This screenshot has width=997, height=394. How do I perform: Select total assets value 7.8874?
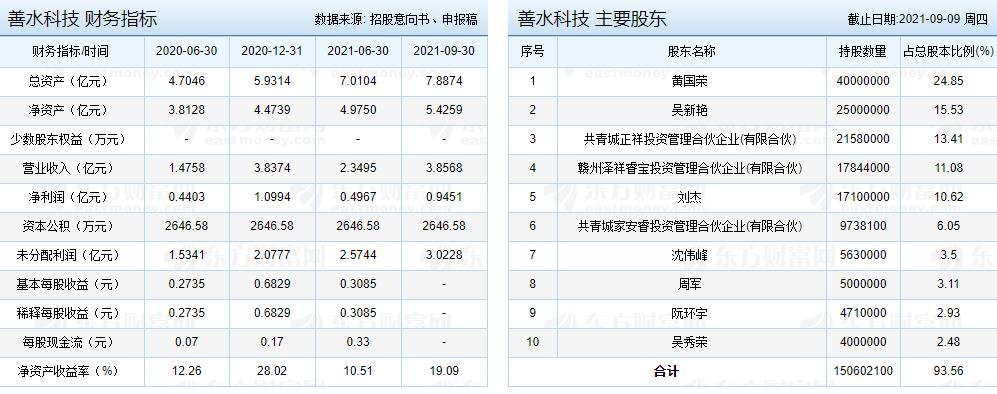click(444, 81)
